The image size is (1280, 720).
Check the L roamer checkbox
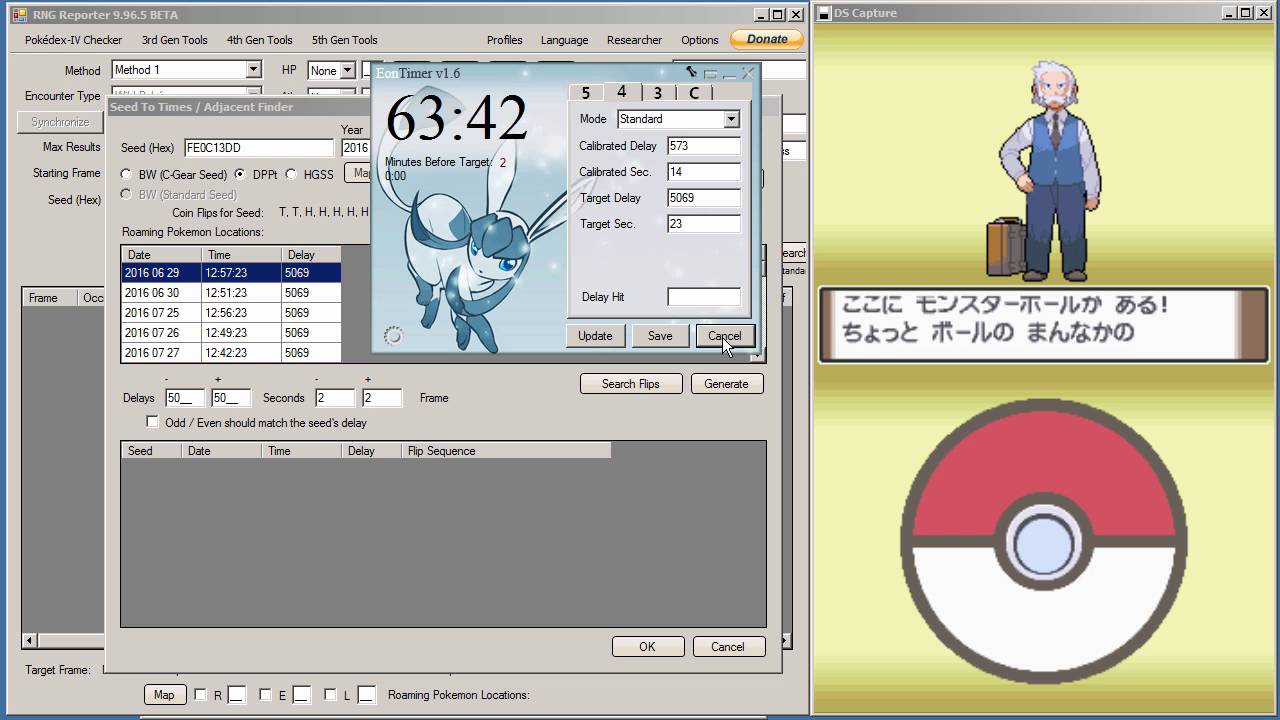click(331, 694)
